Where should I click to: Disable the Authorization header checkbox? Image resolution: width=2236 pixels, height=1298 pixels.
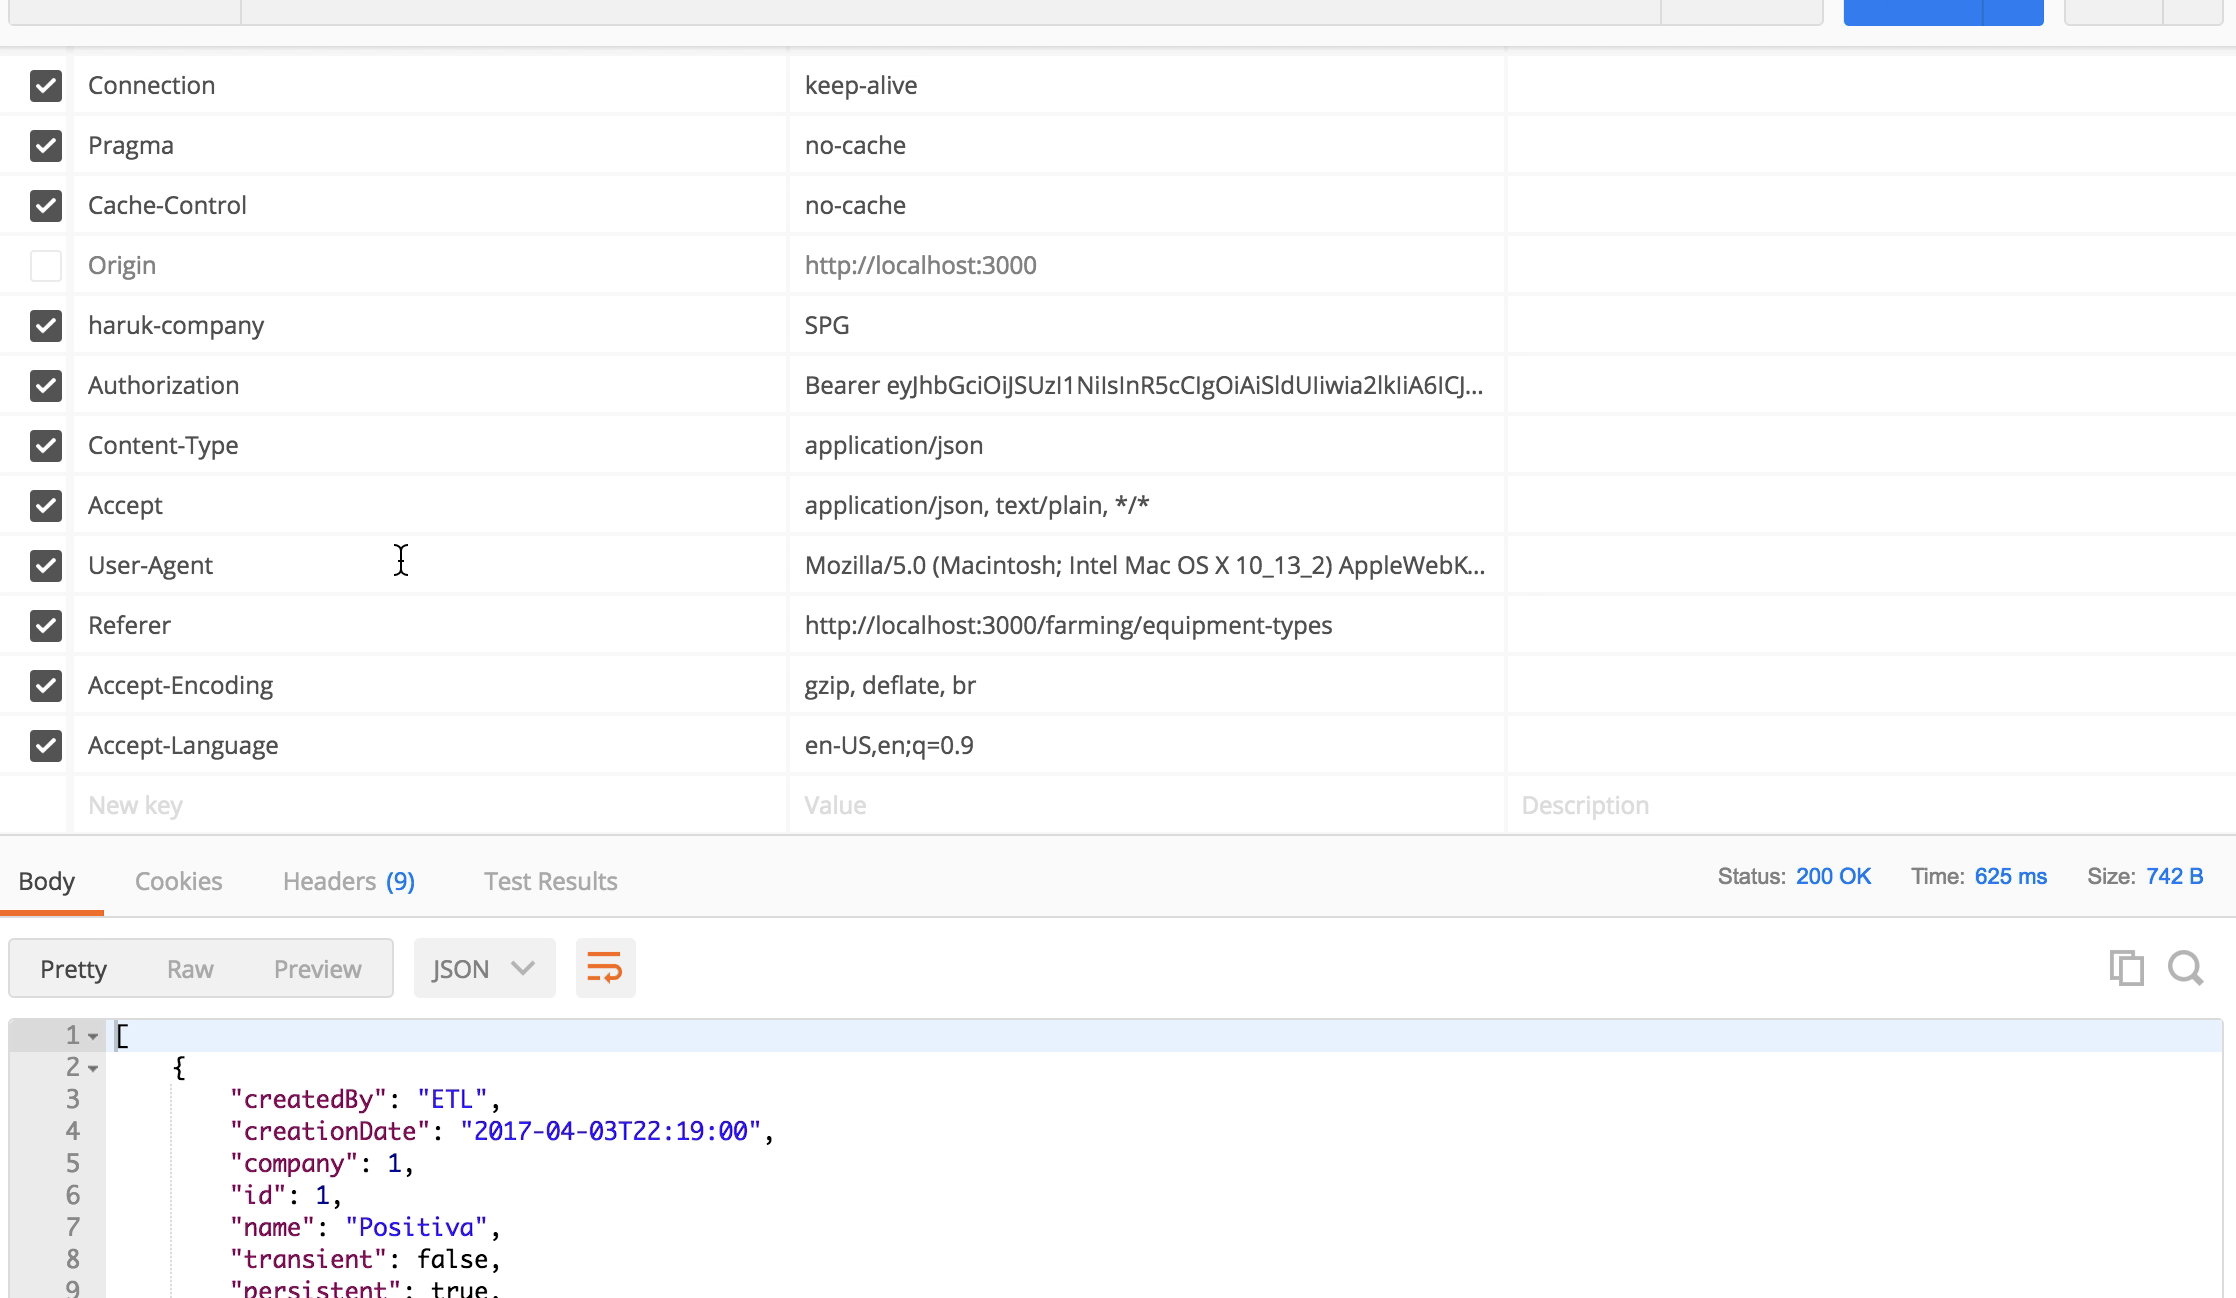tap(46, 386)
